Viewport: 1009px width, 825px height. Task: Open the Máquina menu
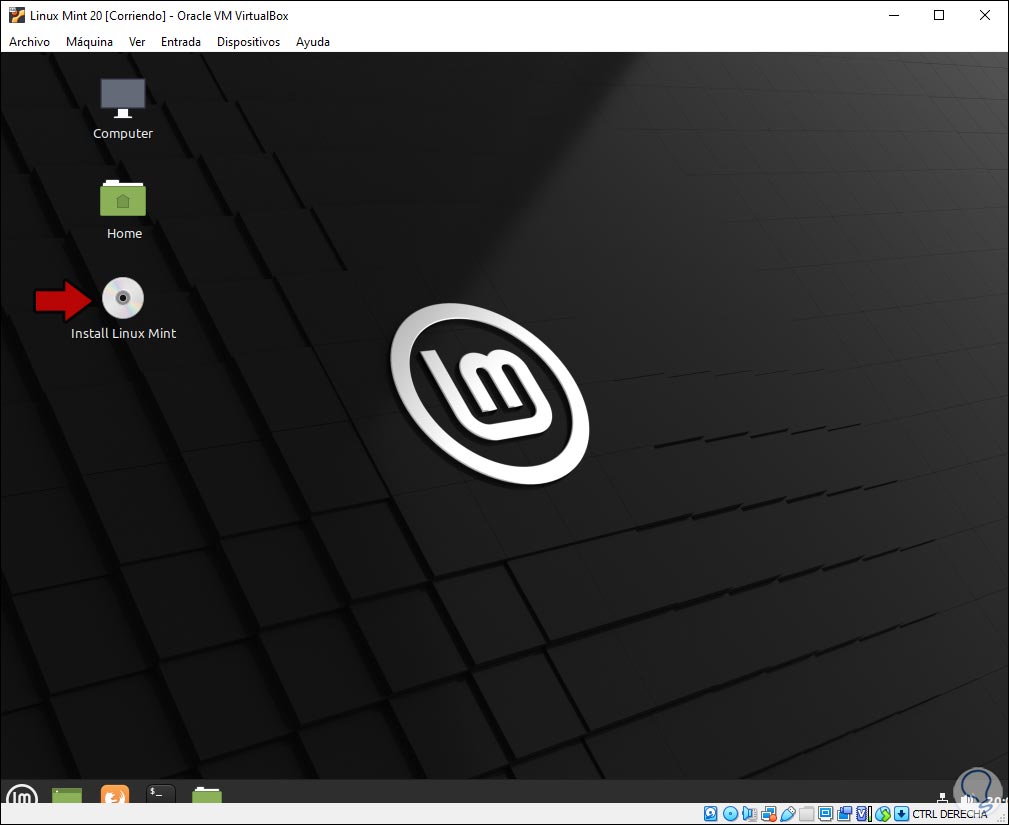coord(89,42)
